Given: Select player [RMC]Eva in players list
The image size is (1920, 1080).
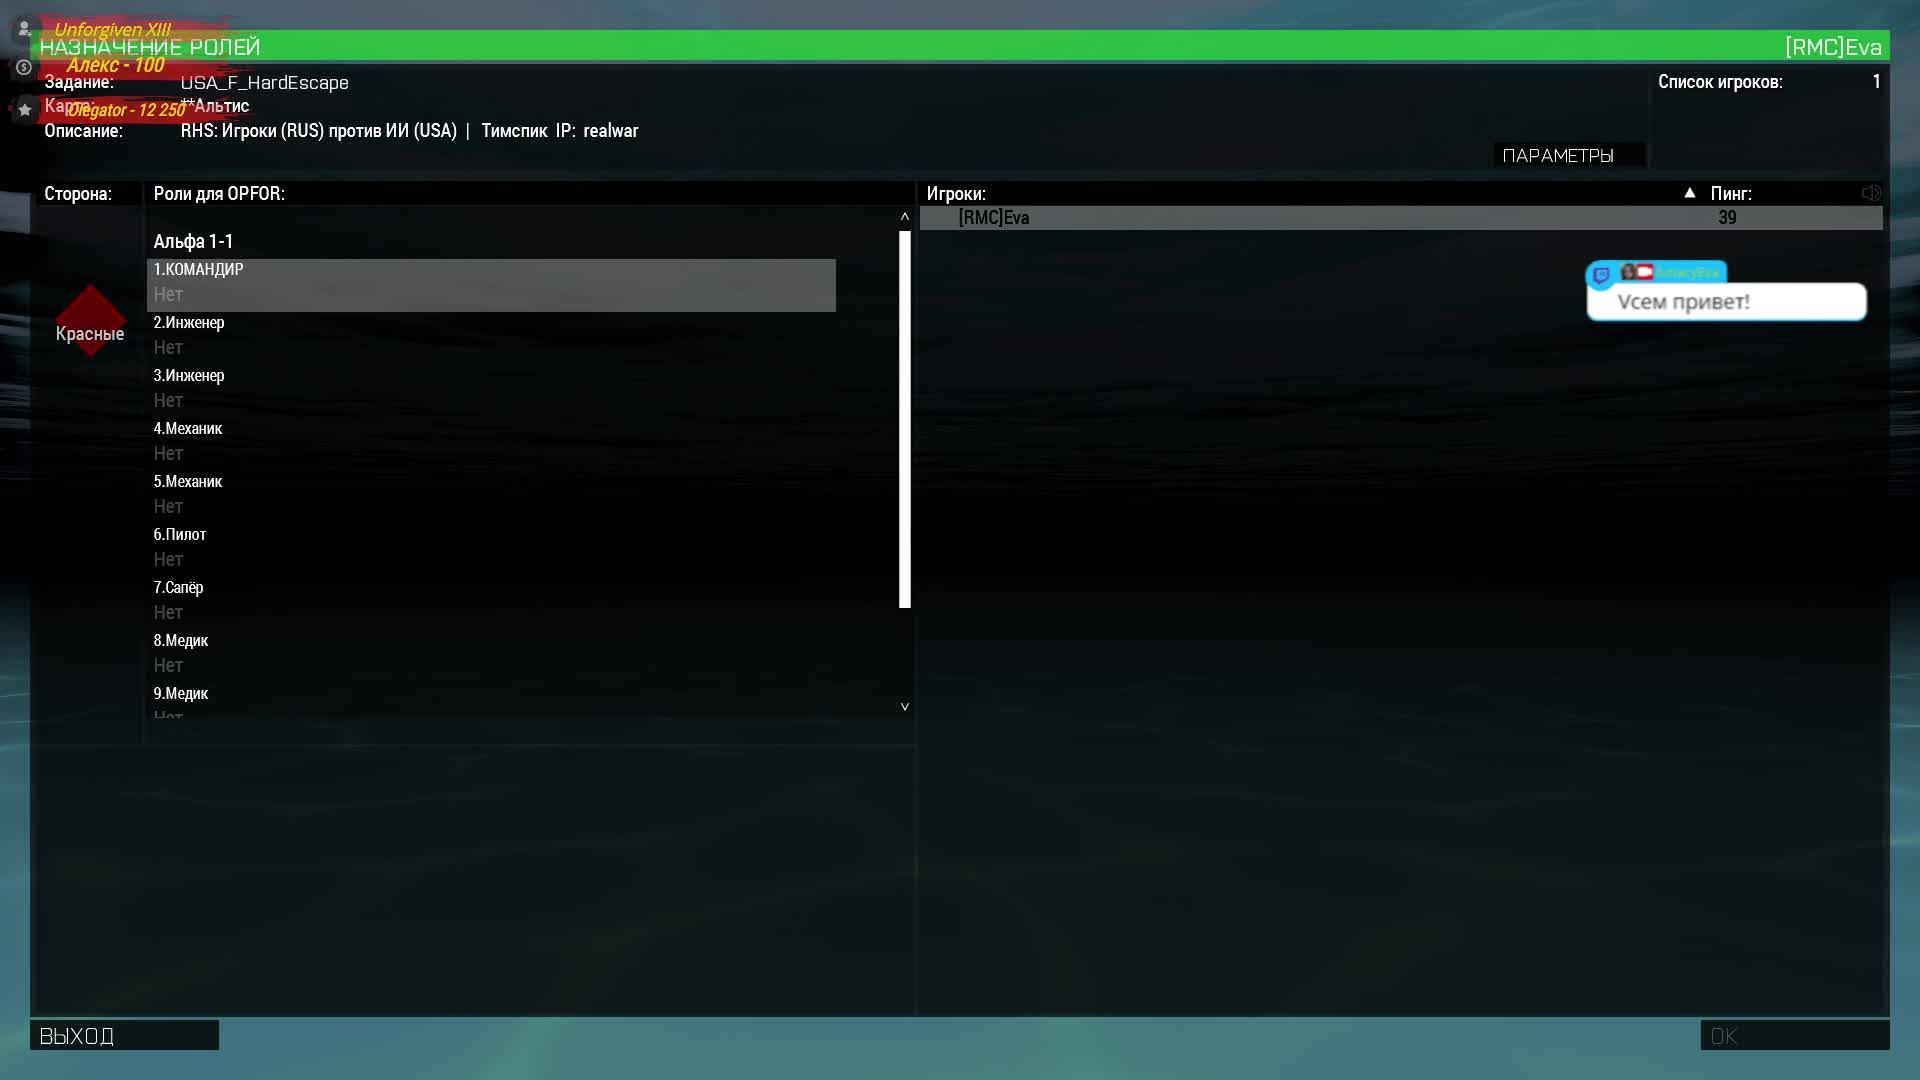Looking at the screenshot, I should pos(994,218).
